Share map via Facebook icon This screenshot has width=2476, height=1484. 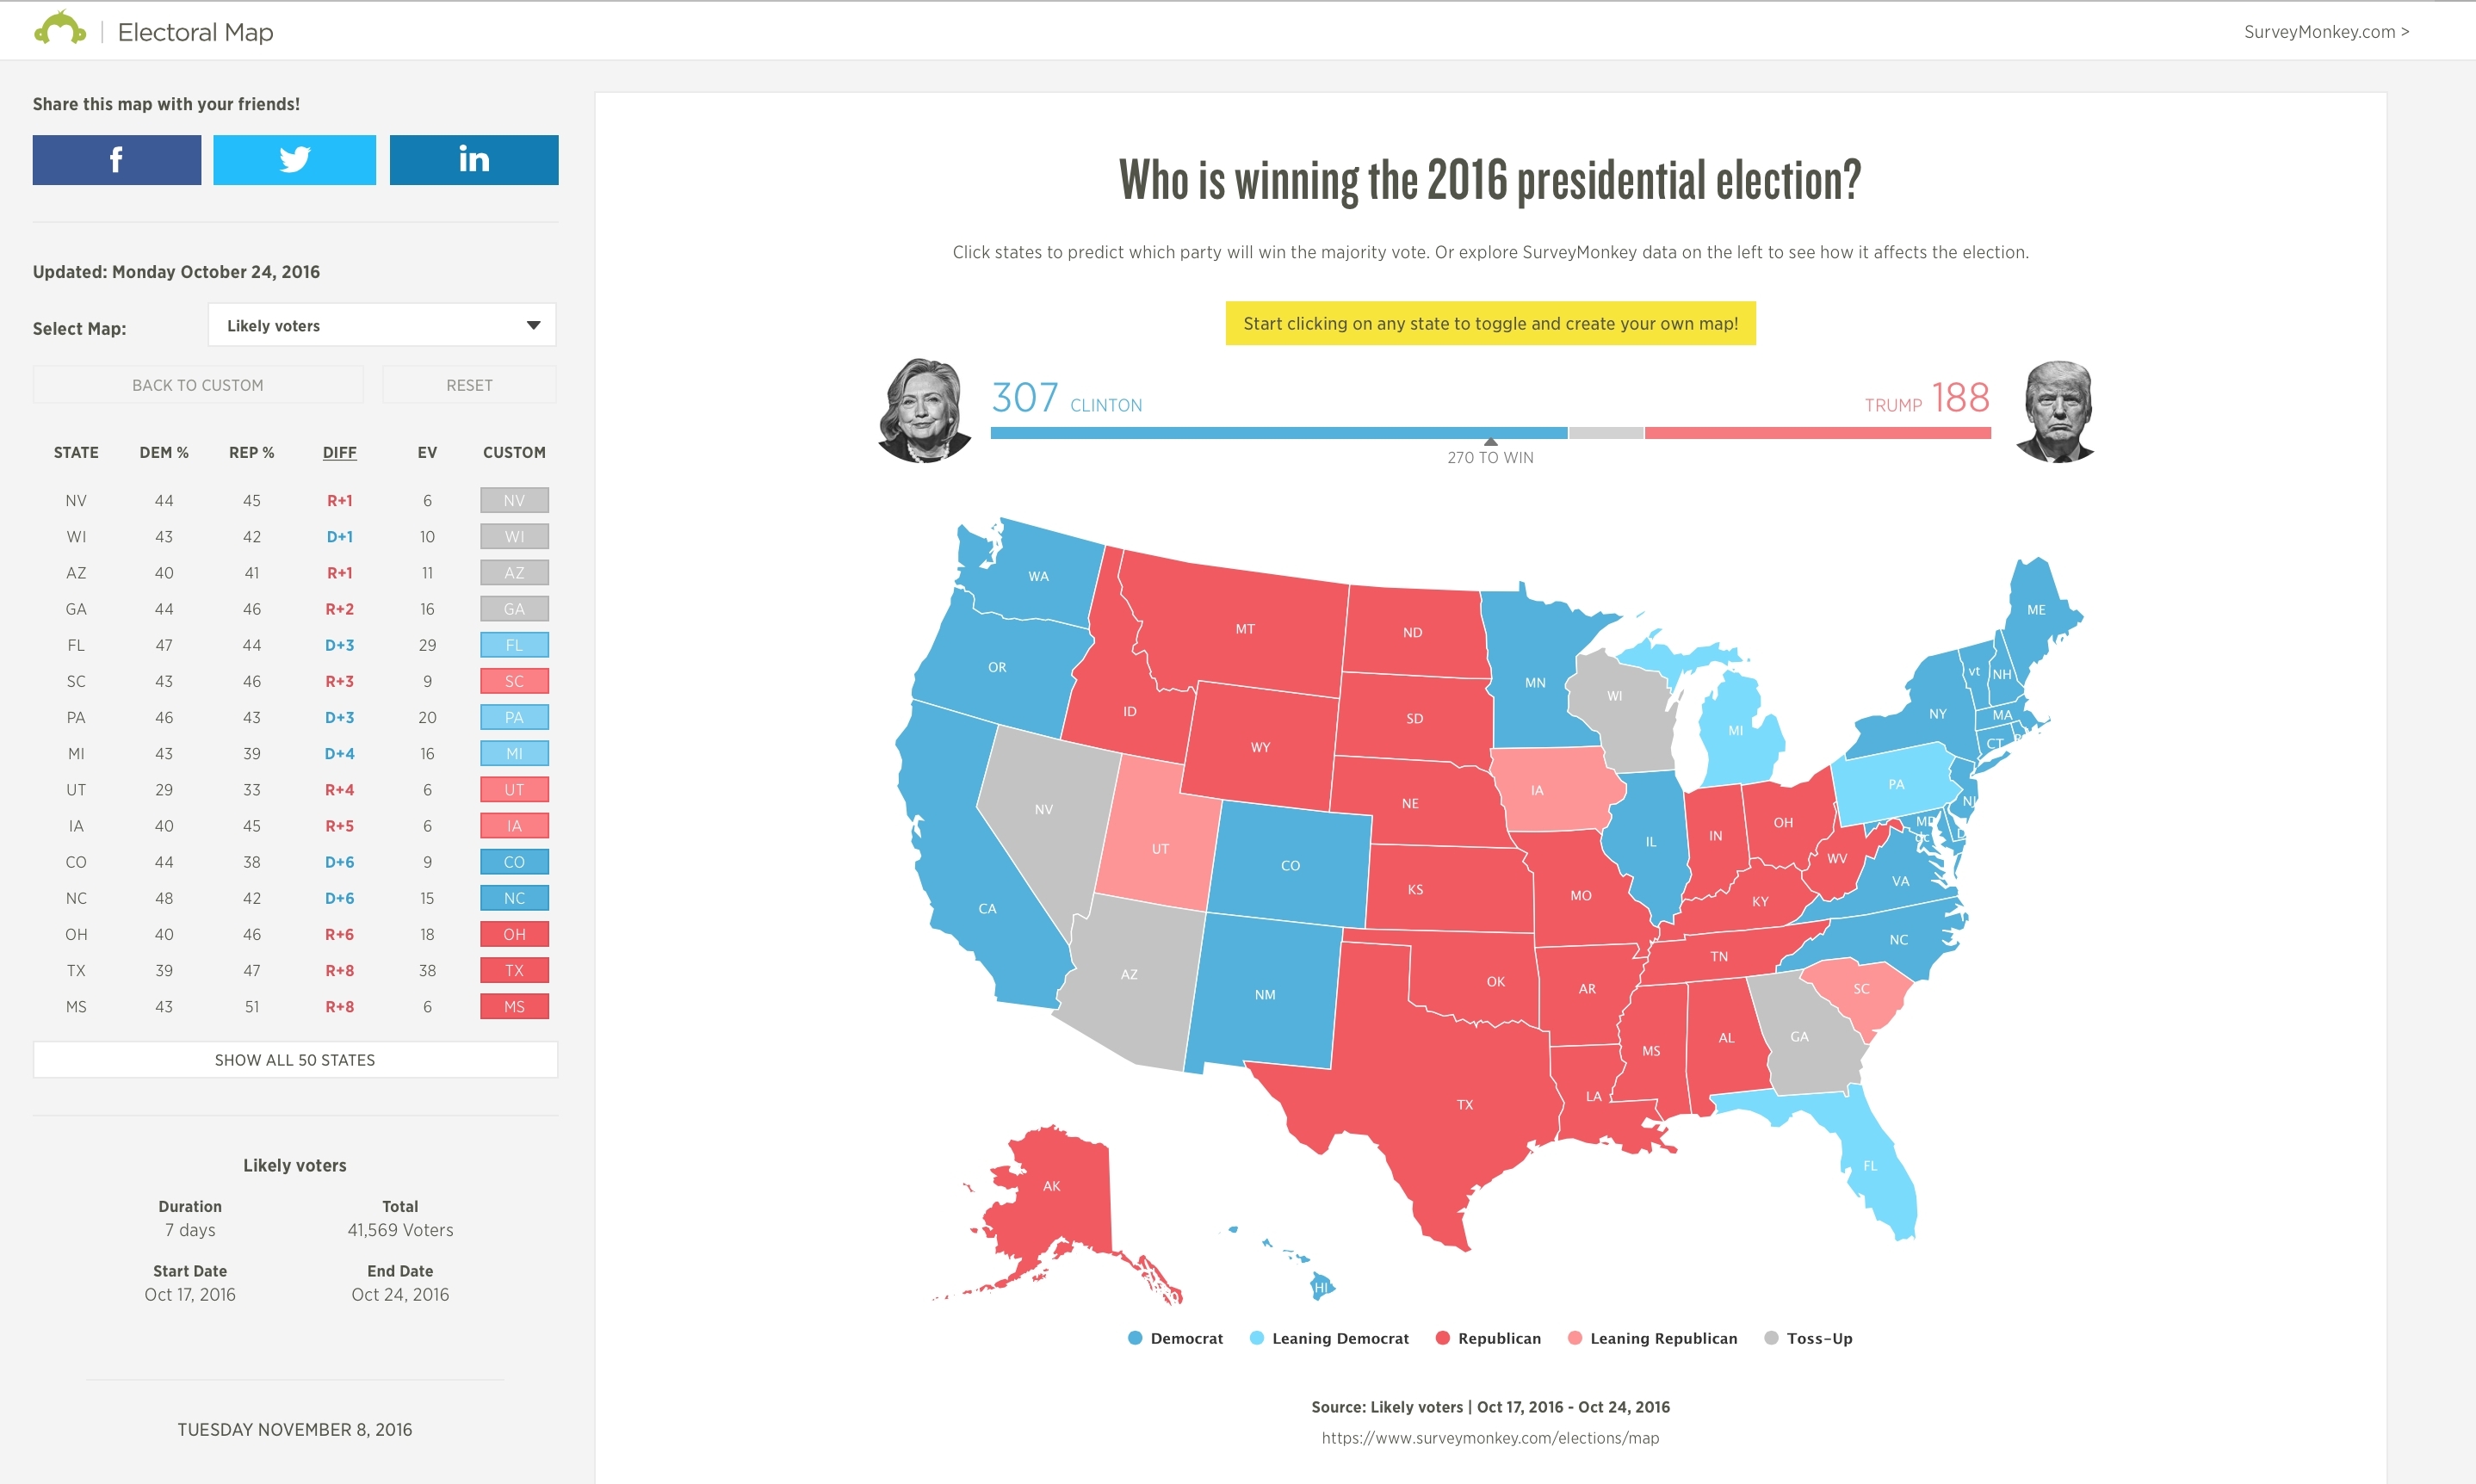116,160
